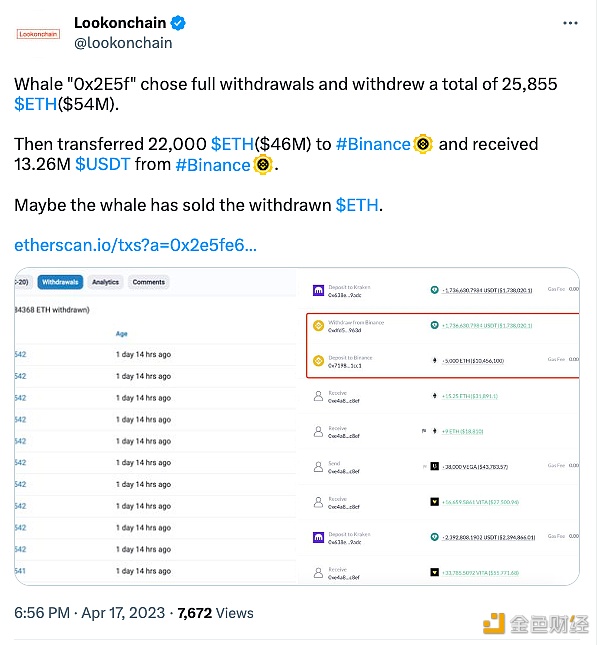Click the Binance icon beside 'Deposit to Binance'

[x=318, y=360]
